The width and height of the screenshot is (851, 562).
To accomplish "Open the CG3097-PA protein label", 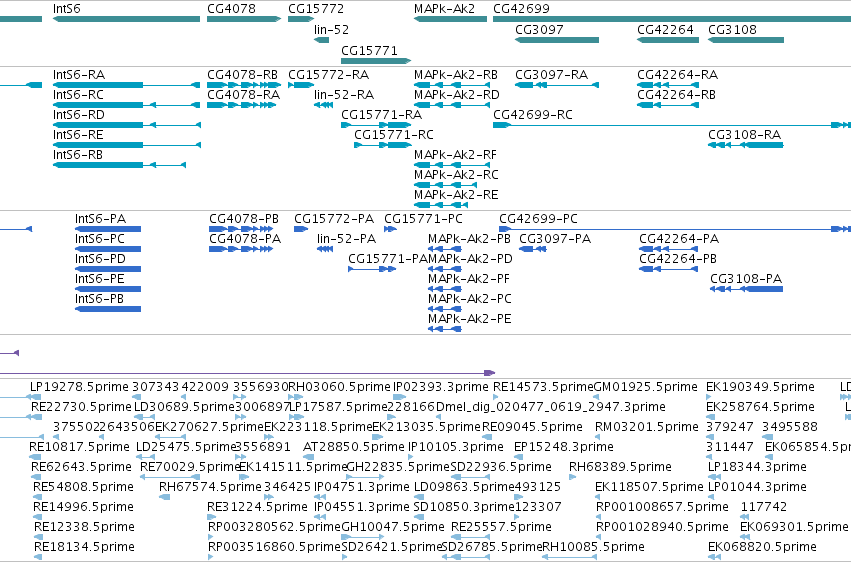I will (555, 239).
